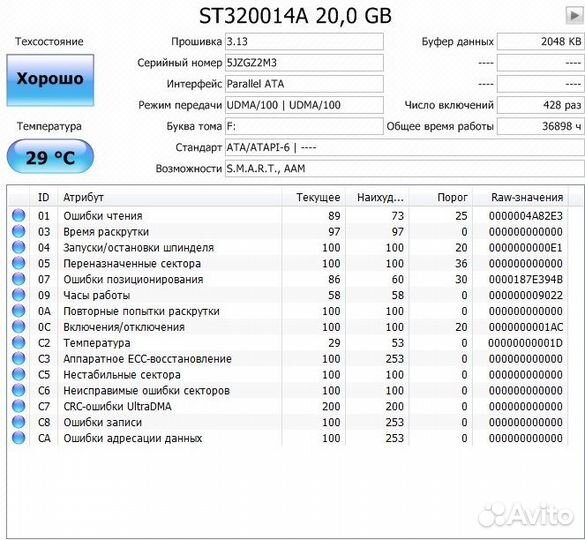Click current value 89 for Ошибки чтения
The image size is (585, 540).
tap(334, 216)
